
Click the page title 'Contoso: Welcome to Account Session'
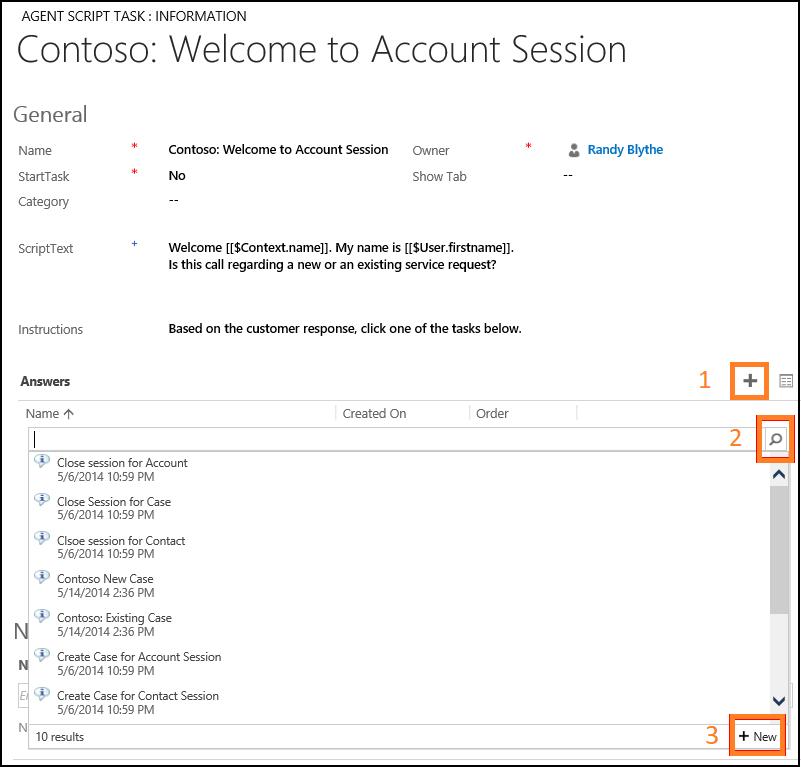[x=321, y=50]
